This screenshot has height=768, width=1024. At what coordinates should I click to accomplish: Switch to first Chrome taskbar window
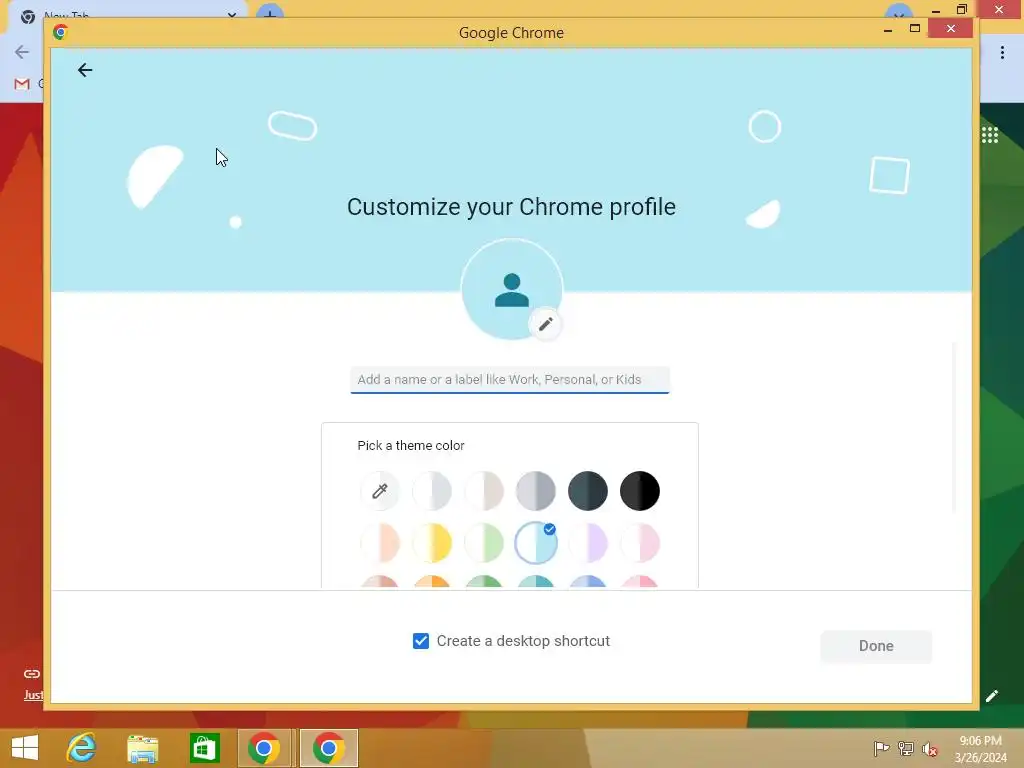(x=264, y=748)
